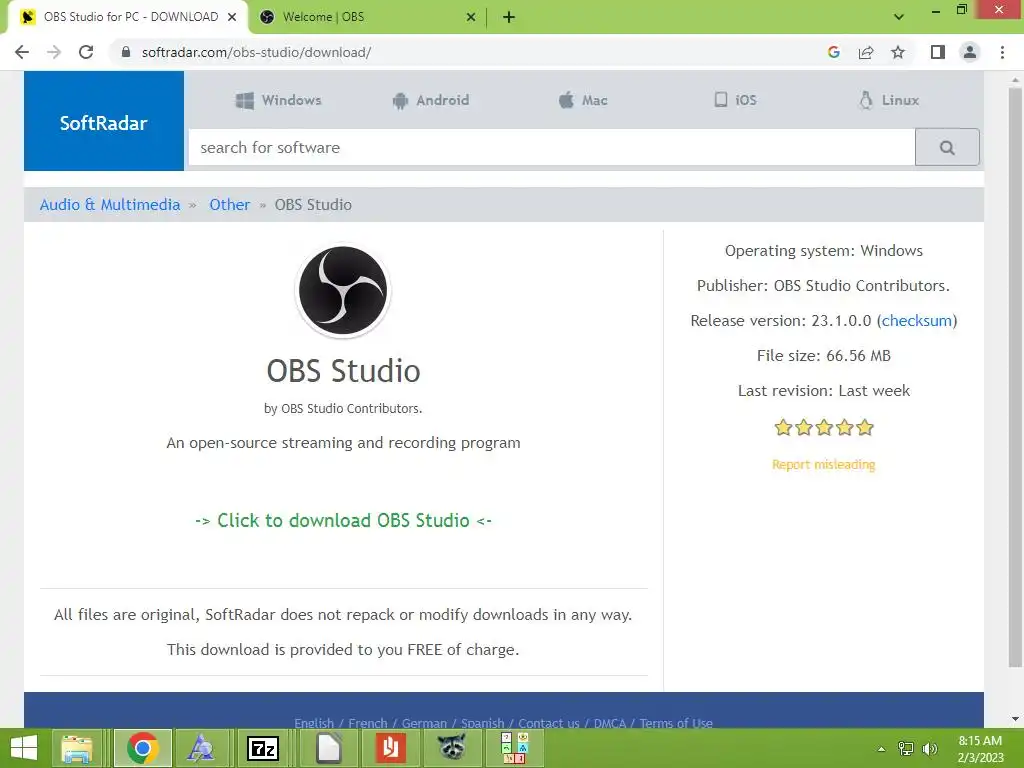Open the German language link in footer
The width and height of the screenshot is (1024, 768).
click(424, 723)
